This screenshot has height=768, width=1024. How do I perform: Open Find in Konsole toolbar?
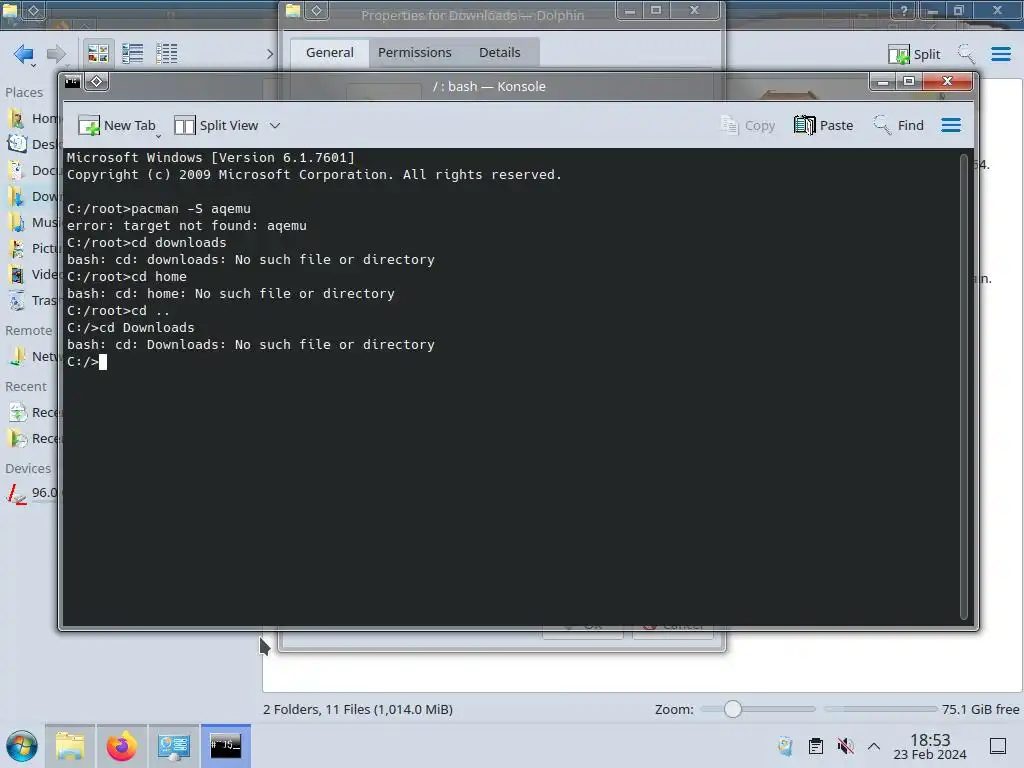click(899, 125)
